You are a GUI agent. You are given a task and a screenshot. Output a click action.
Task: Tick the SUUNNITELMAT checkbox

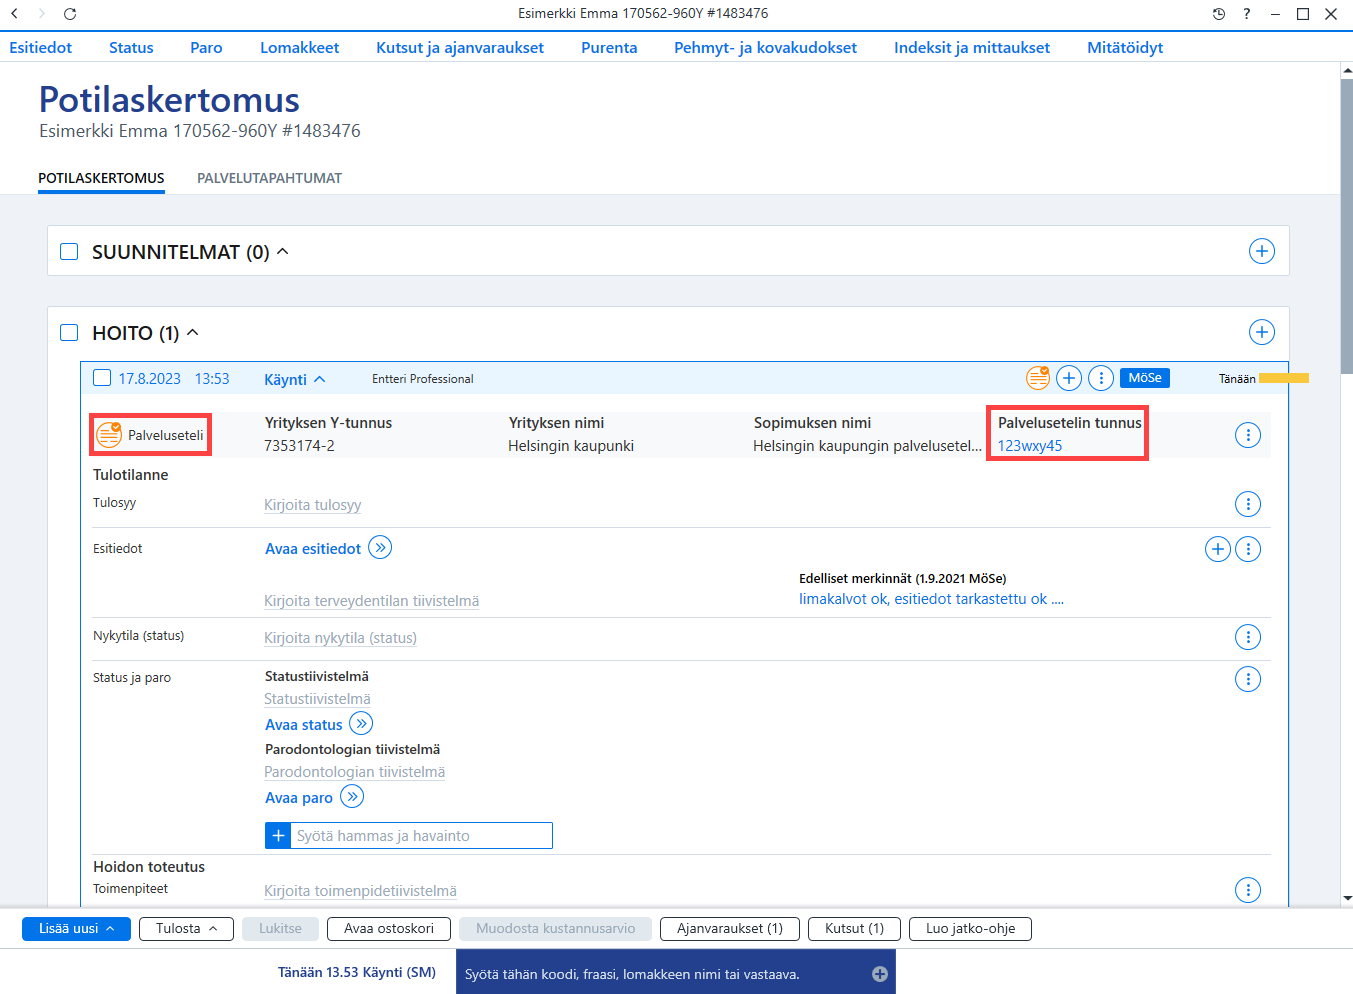click(69, 251)
